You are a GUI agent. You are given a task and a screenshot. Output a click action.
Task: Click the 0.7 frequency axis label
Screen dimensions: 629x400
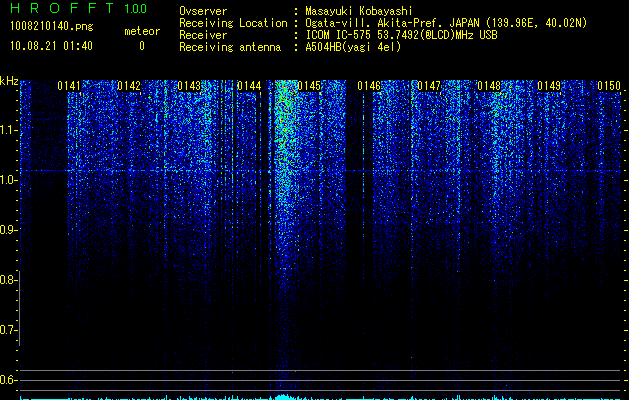tap(7, 330)
